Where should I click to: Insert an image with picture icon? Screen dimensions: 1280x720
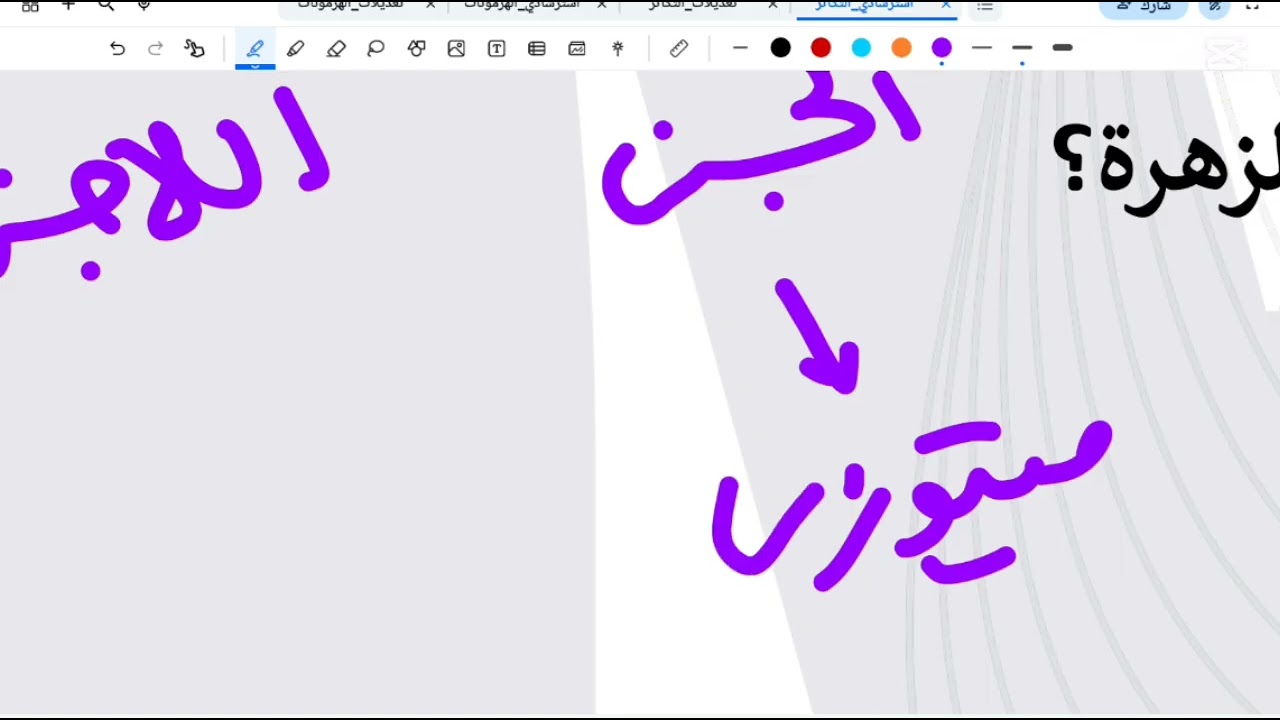coord(456,48)
